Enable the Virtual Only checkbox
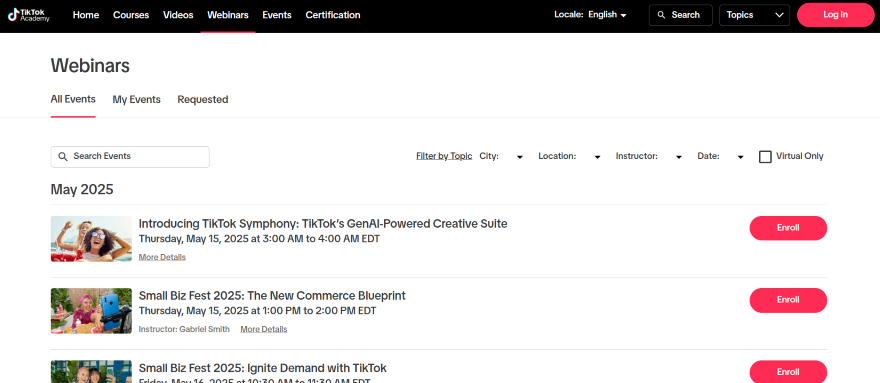 pos(765,157)
